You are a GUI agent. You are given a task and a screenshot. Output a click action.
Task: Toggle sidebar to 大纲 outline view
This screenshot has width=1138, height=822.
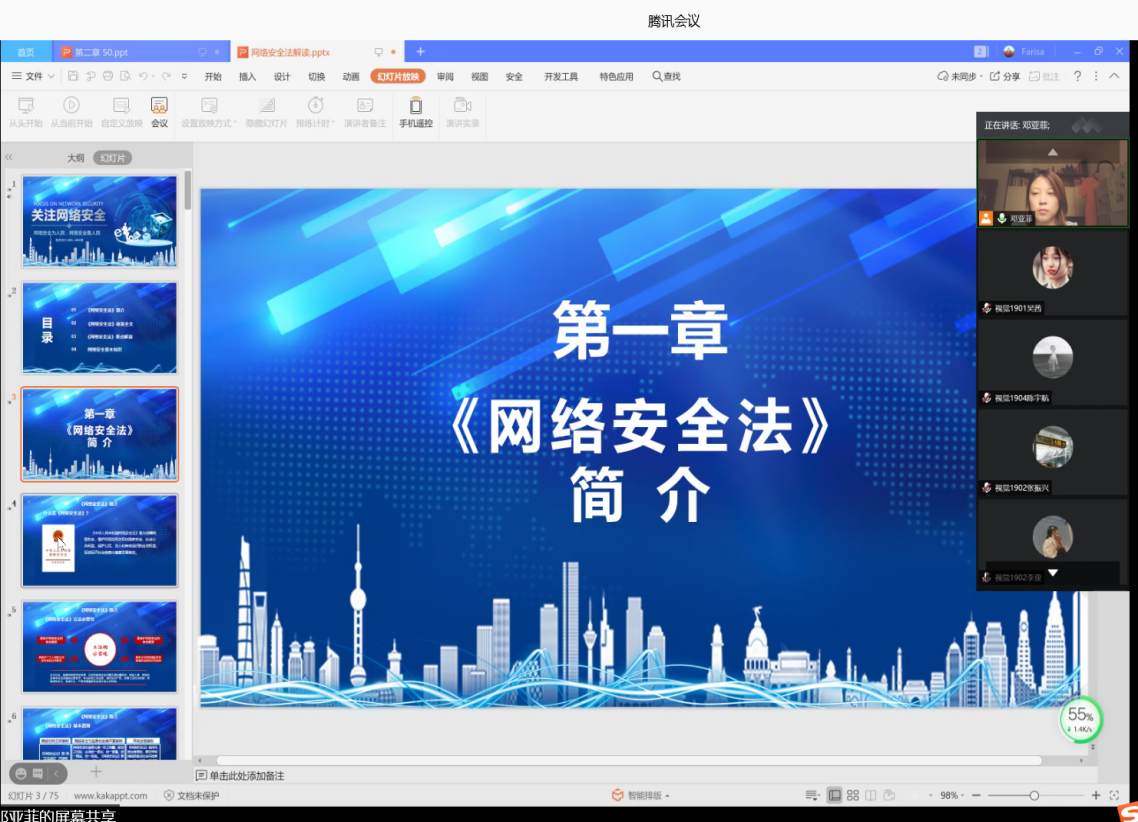tap(76, 158)
